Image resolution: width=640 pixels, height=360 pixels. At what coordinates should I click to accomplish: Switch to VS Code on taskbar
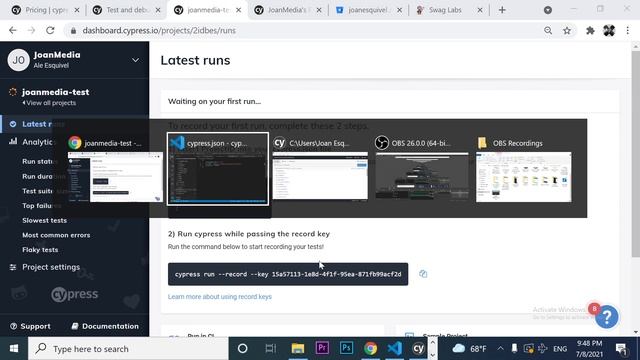(395, 349)
